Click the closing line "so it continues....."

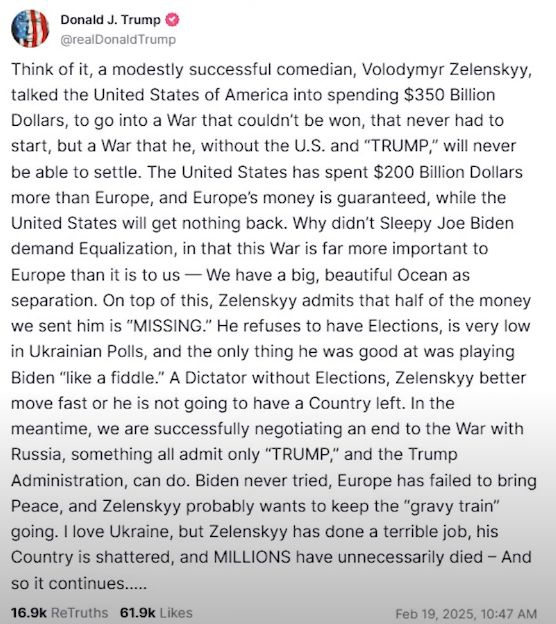79,584
